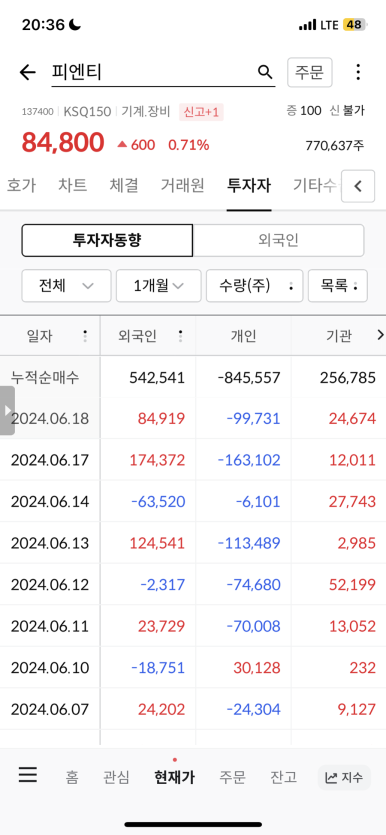This screenshot has width=386, height=835.
Task: Select the 투자자동향 segment
Action: (107, 240)
